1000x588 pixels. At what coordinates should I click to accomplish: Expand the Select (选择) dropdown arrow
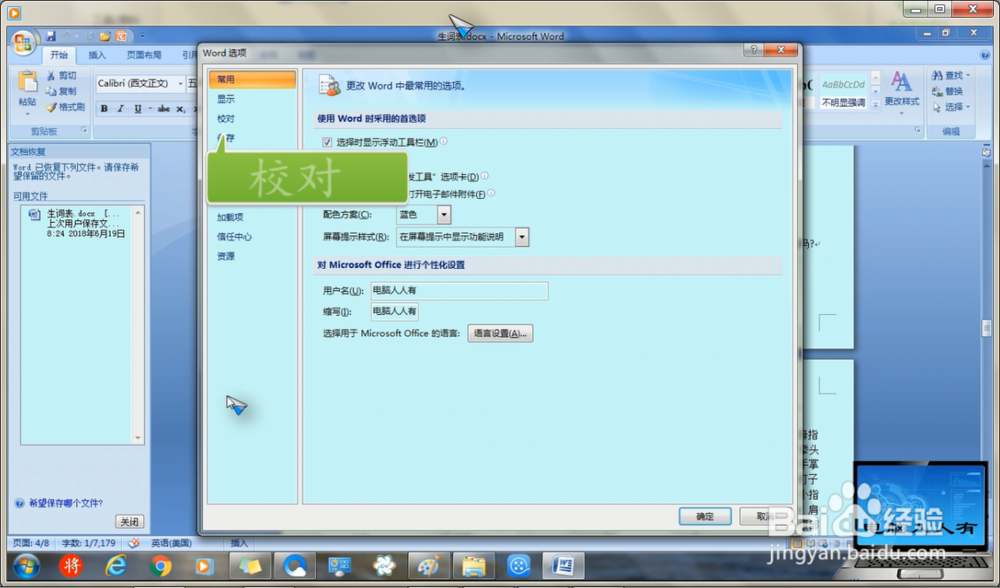click(968, 107)
